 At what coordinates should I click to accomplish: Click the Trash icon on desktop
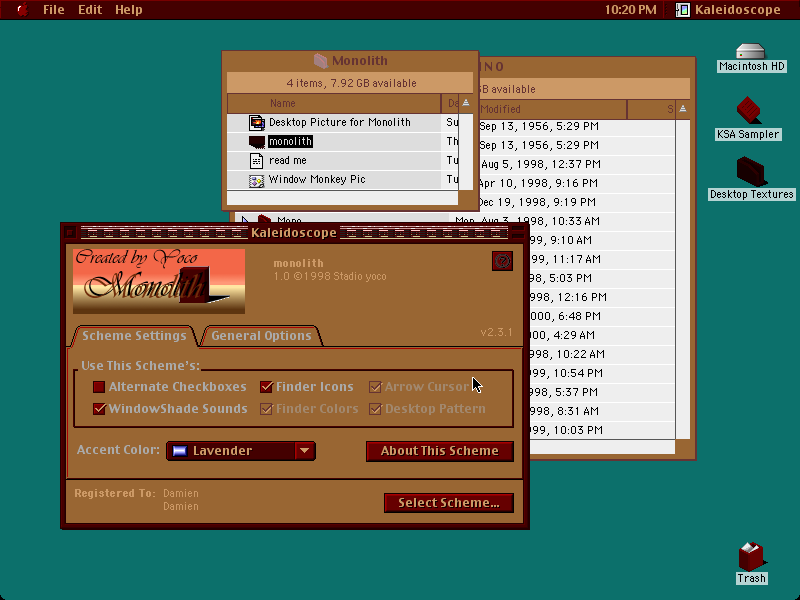point(751,556)
